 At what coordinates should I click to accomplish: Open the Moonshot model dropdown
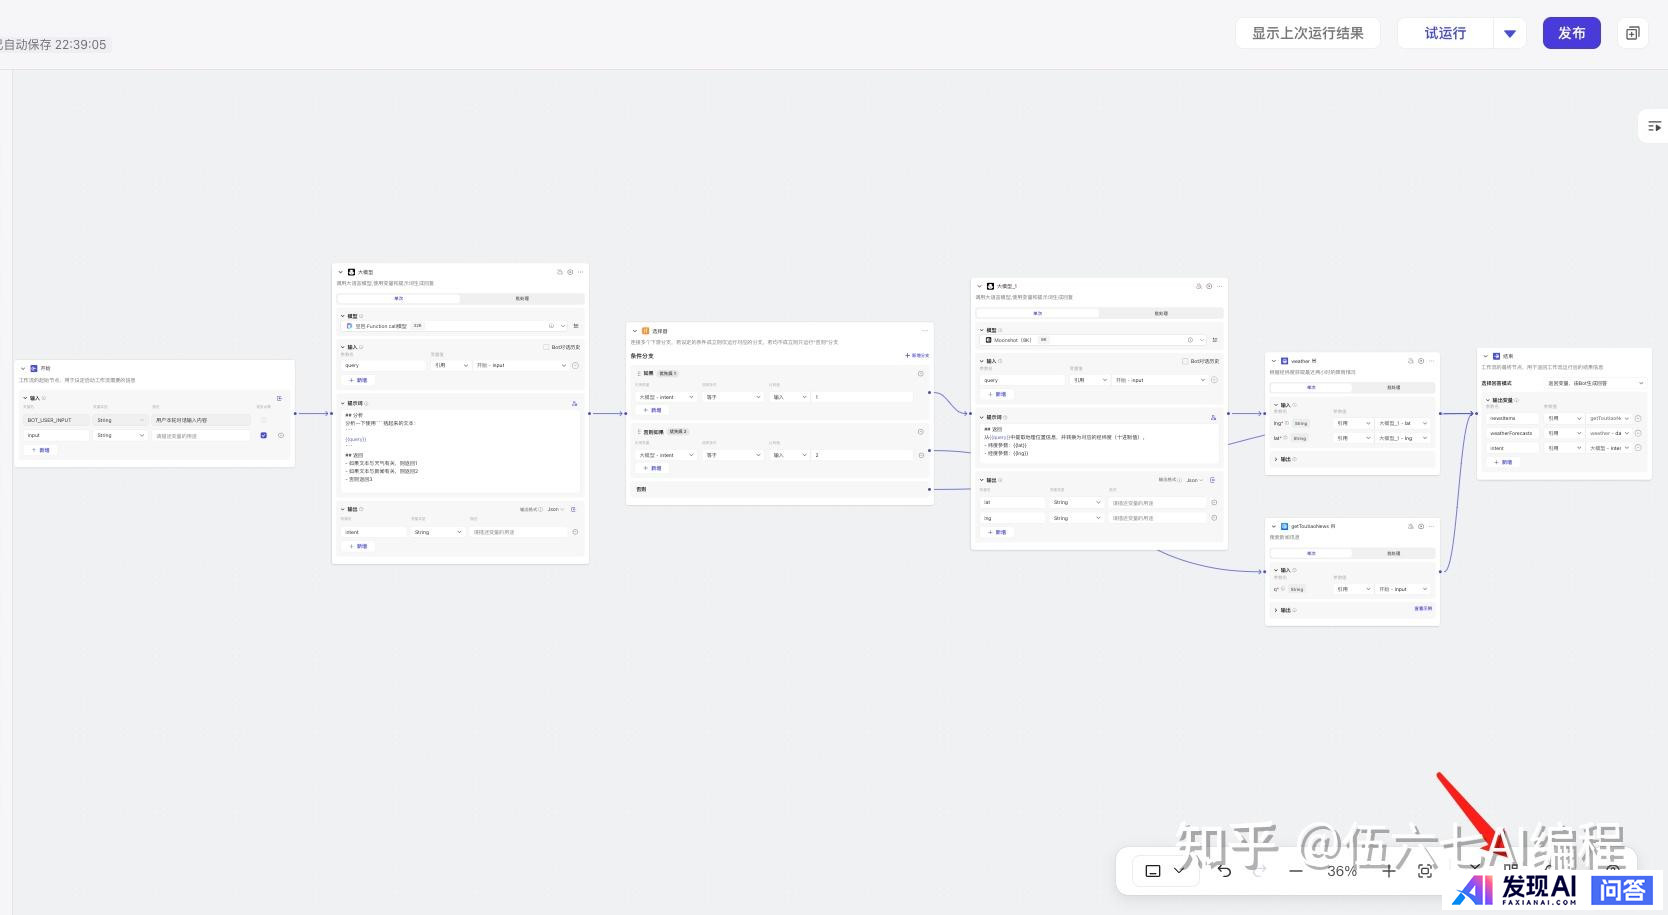pos(1202,340)
